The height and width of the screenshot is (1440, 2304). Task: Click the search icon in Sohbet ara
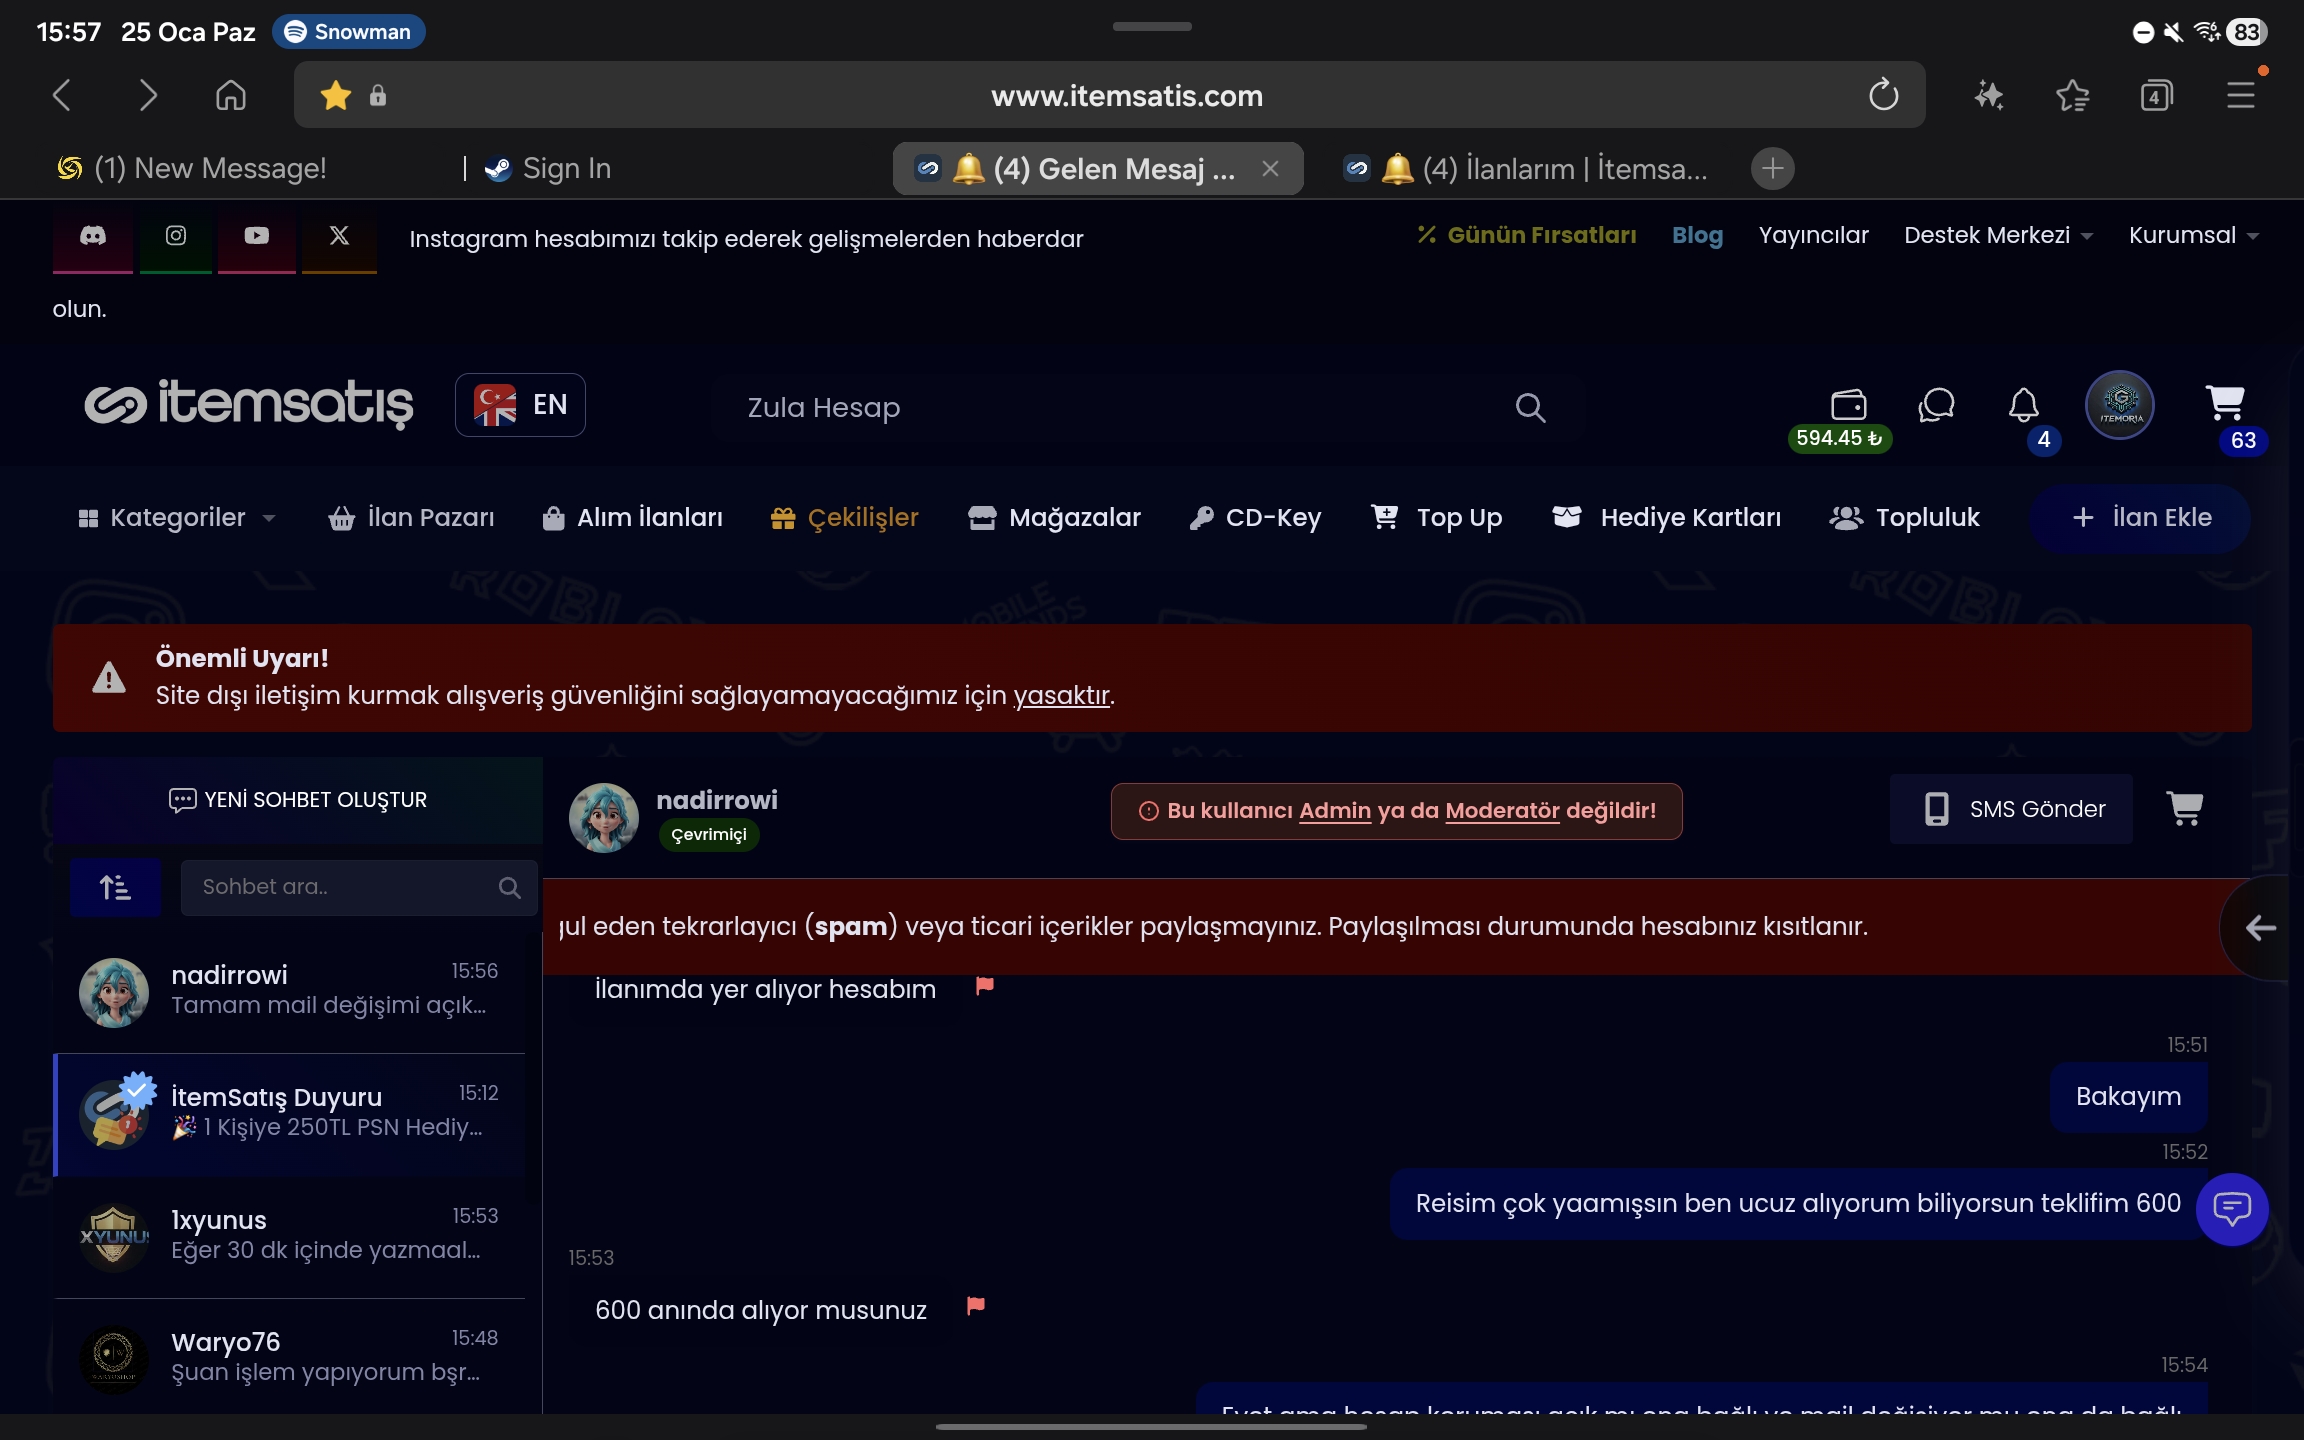(x=509, y=887)
